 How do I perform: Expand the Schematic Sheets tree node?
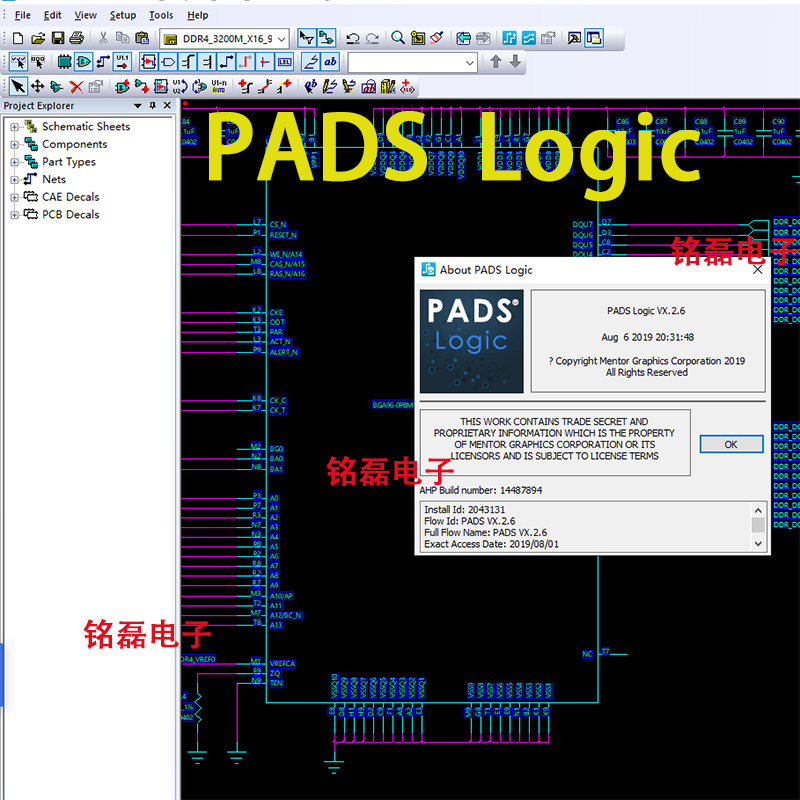tap(14, 127)
